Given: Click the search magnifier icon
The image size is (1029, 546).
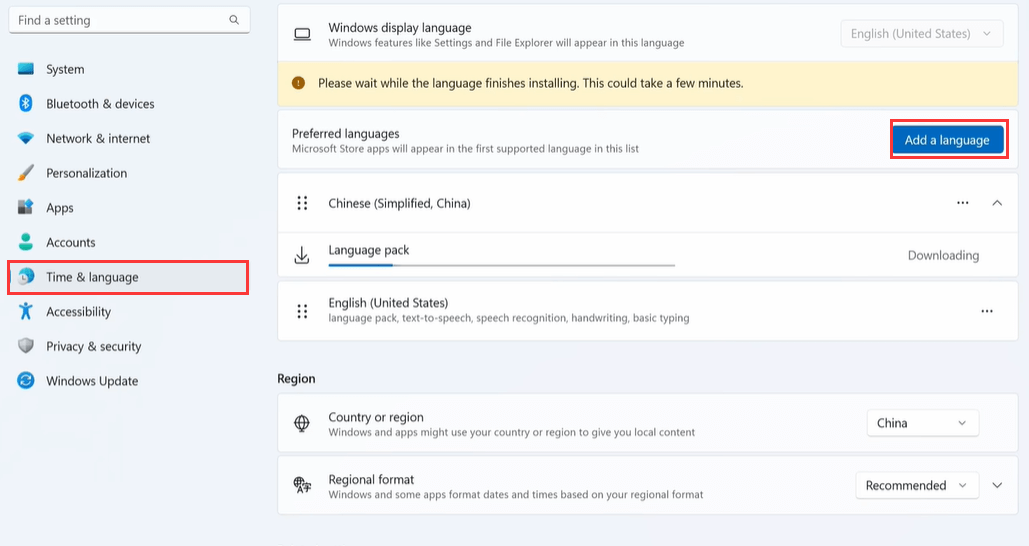Looking at the screenshot, I should point(234,20).
